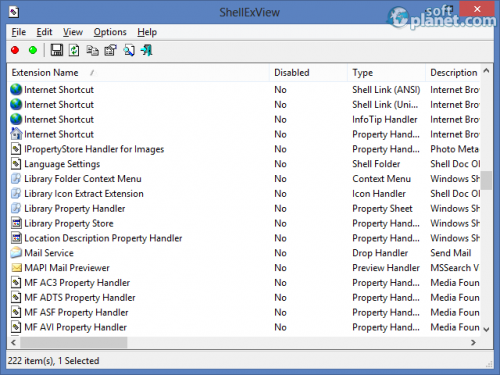Sort by Description column header
Viewport: 500px width, 375px height.
point(453,73)
